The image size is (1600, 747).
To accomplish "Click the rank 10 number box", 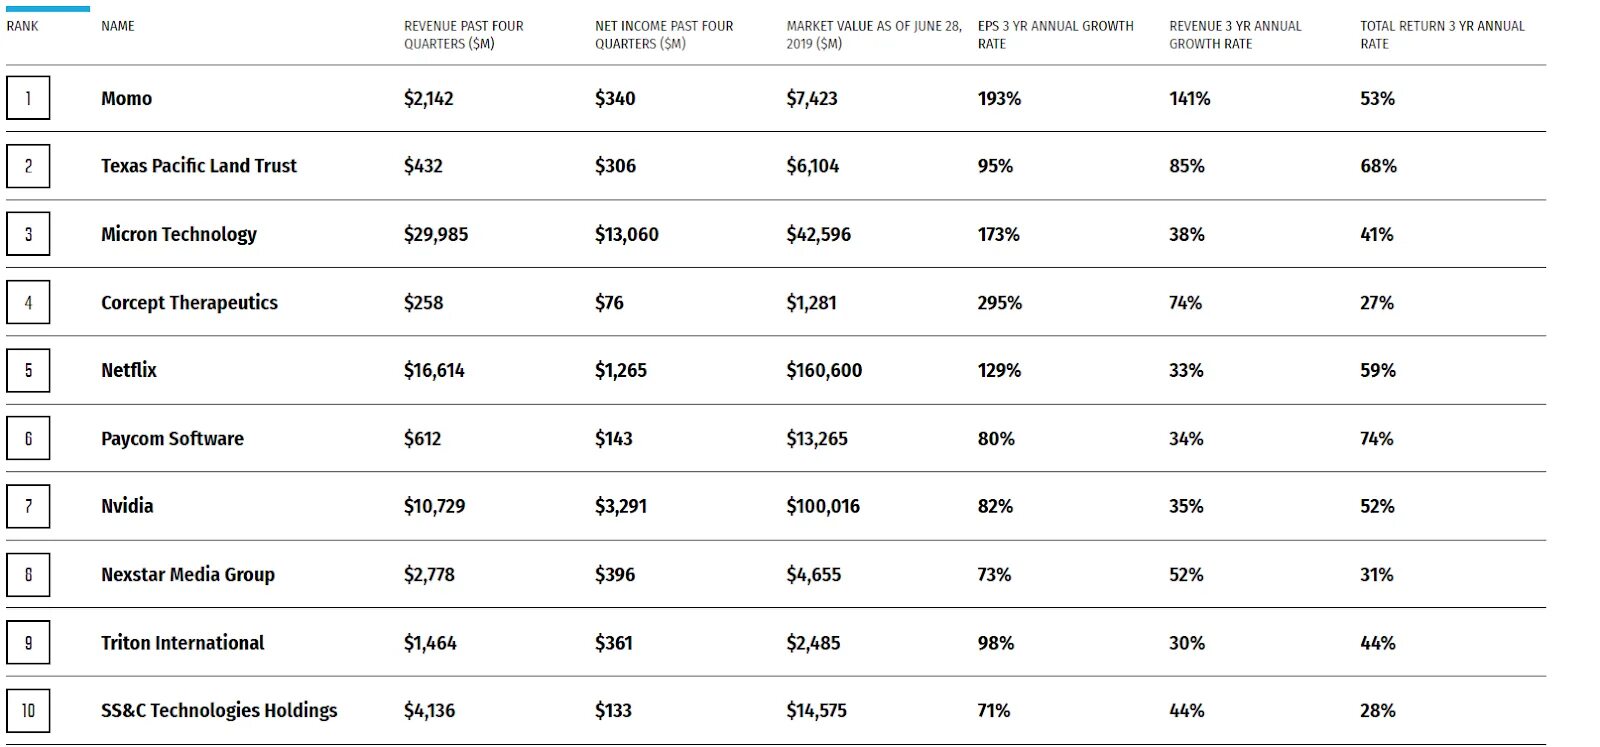I will click(28, 710).
